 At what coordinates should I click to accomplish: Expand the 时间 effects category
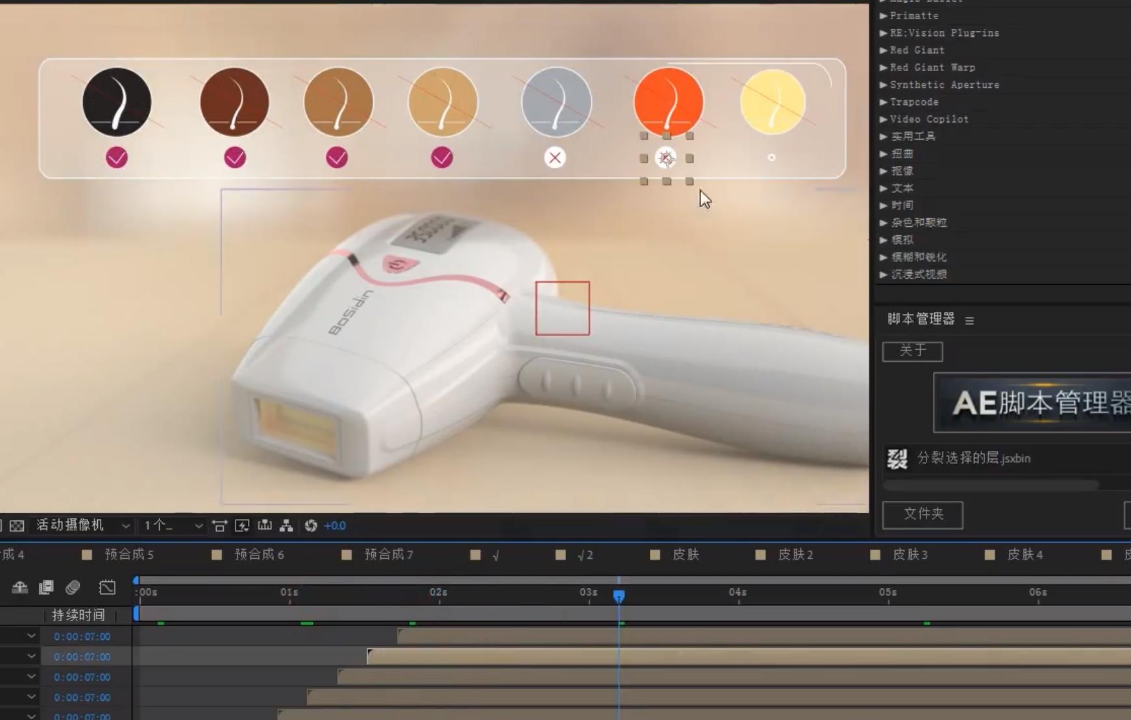[883, 206]
